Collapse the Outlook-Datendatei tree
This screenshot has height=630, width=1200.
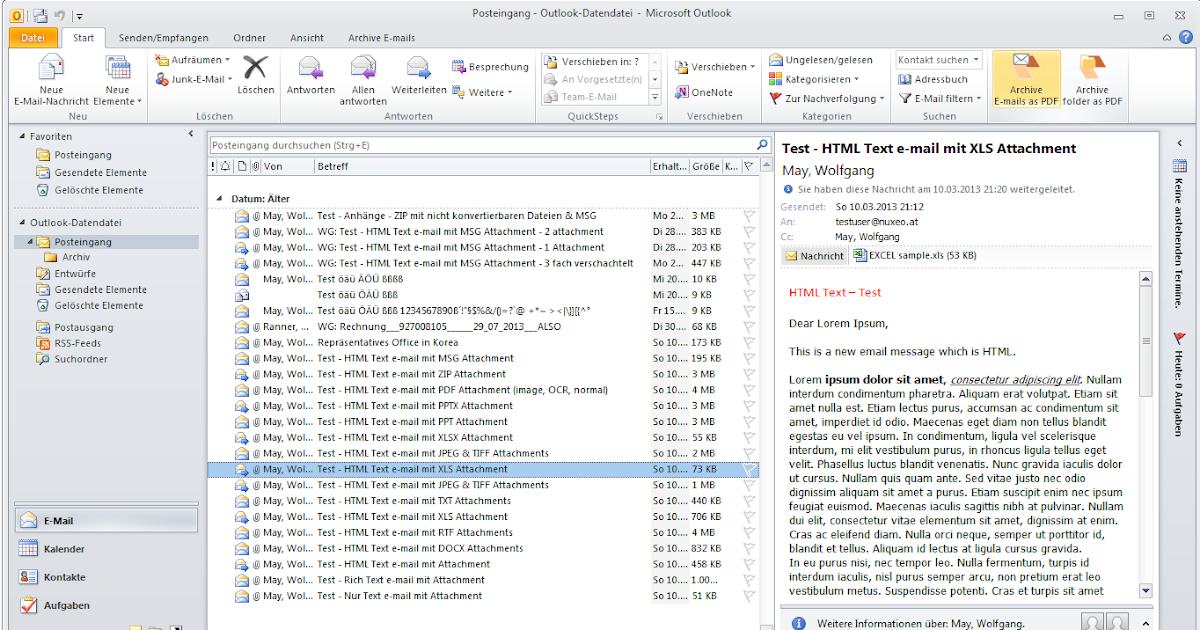[22, 222]
